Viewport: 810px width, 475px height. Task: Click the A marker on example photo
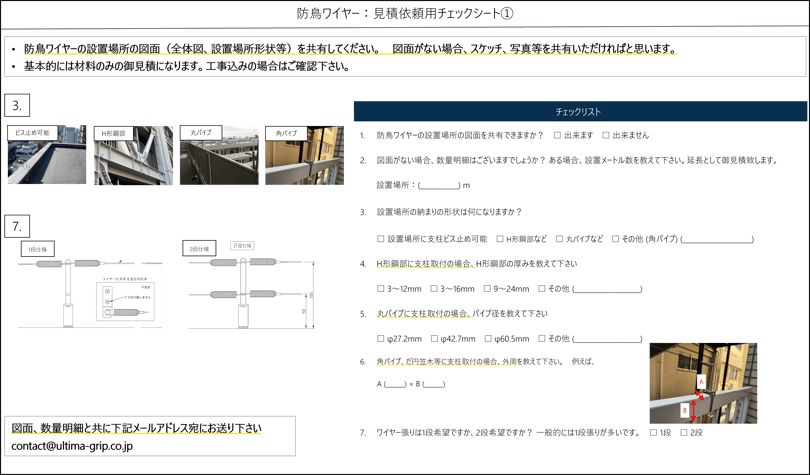pos(702,382)
